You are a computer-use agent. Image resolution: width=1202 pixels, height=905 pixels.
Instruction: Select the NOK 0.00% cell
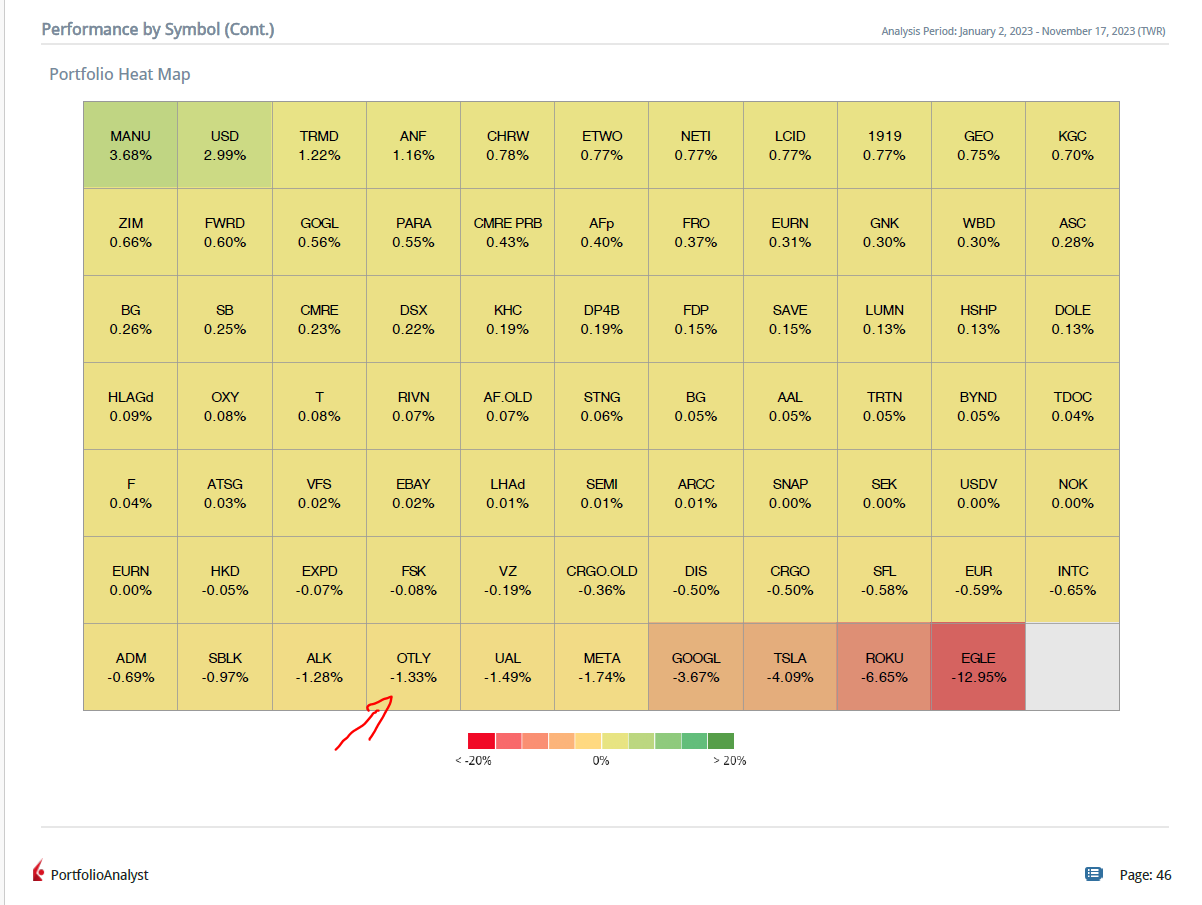[1072, 493]
